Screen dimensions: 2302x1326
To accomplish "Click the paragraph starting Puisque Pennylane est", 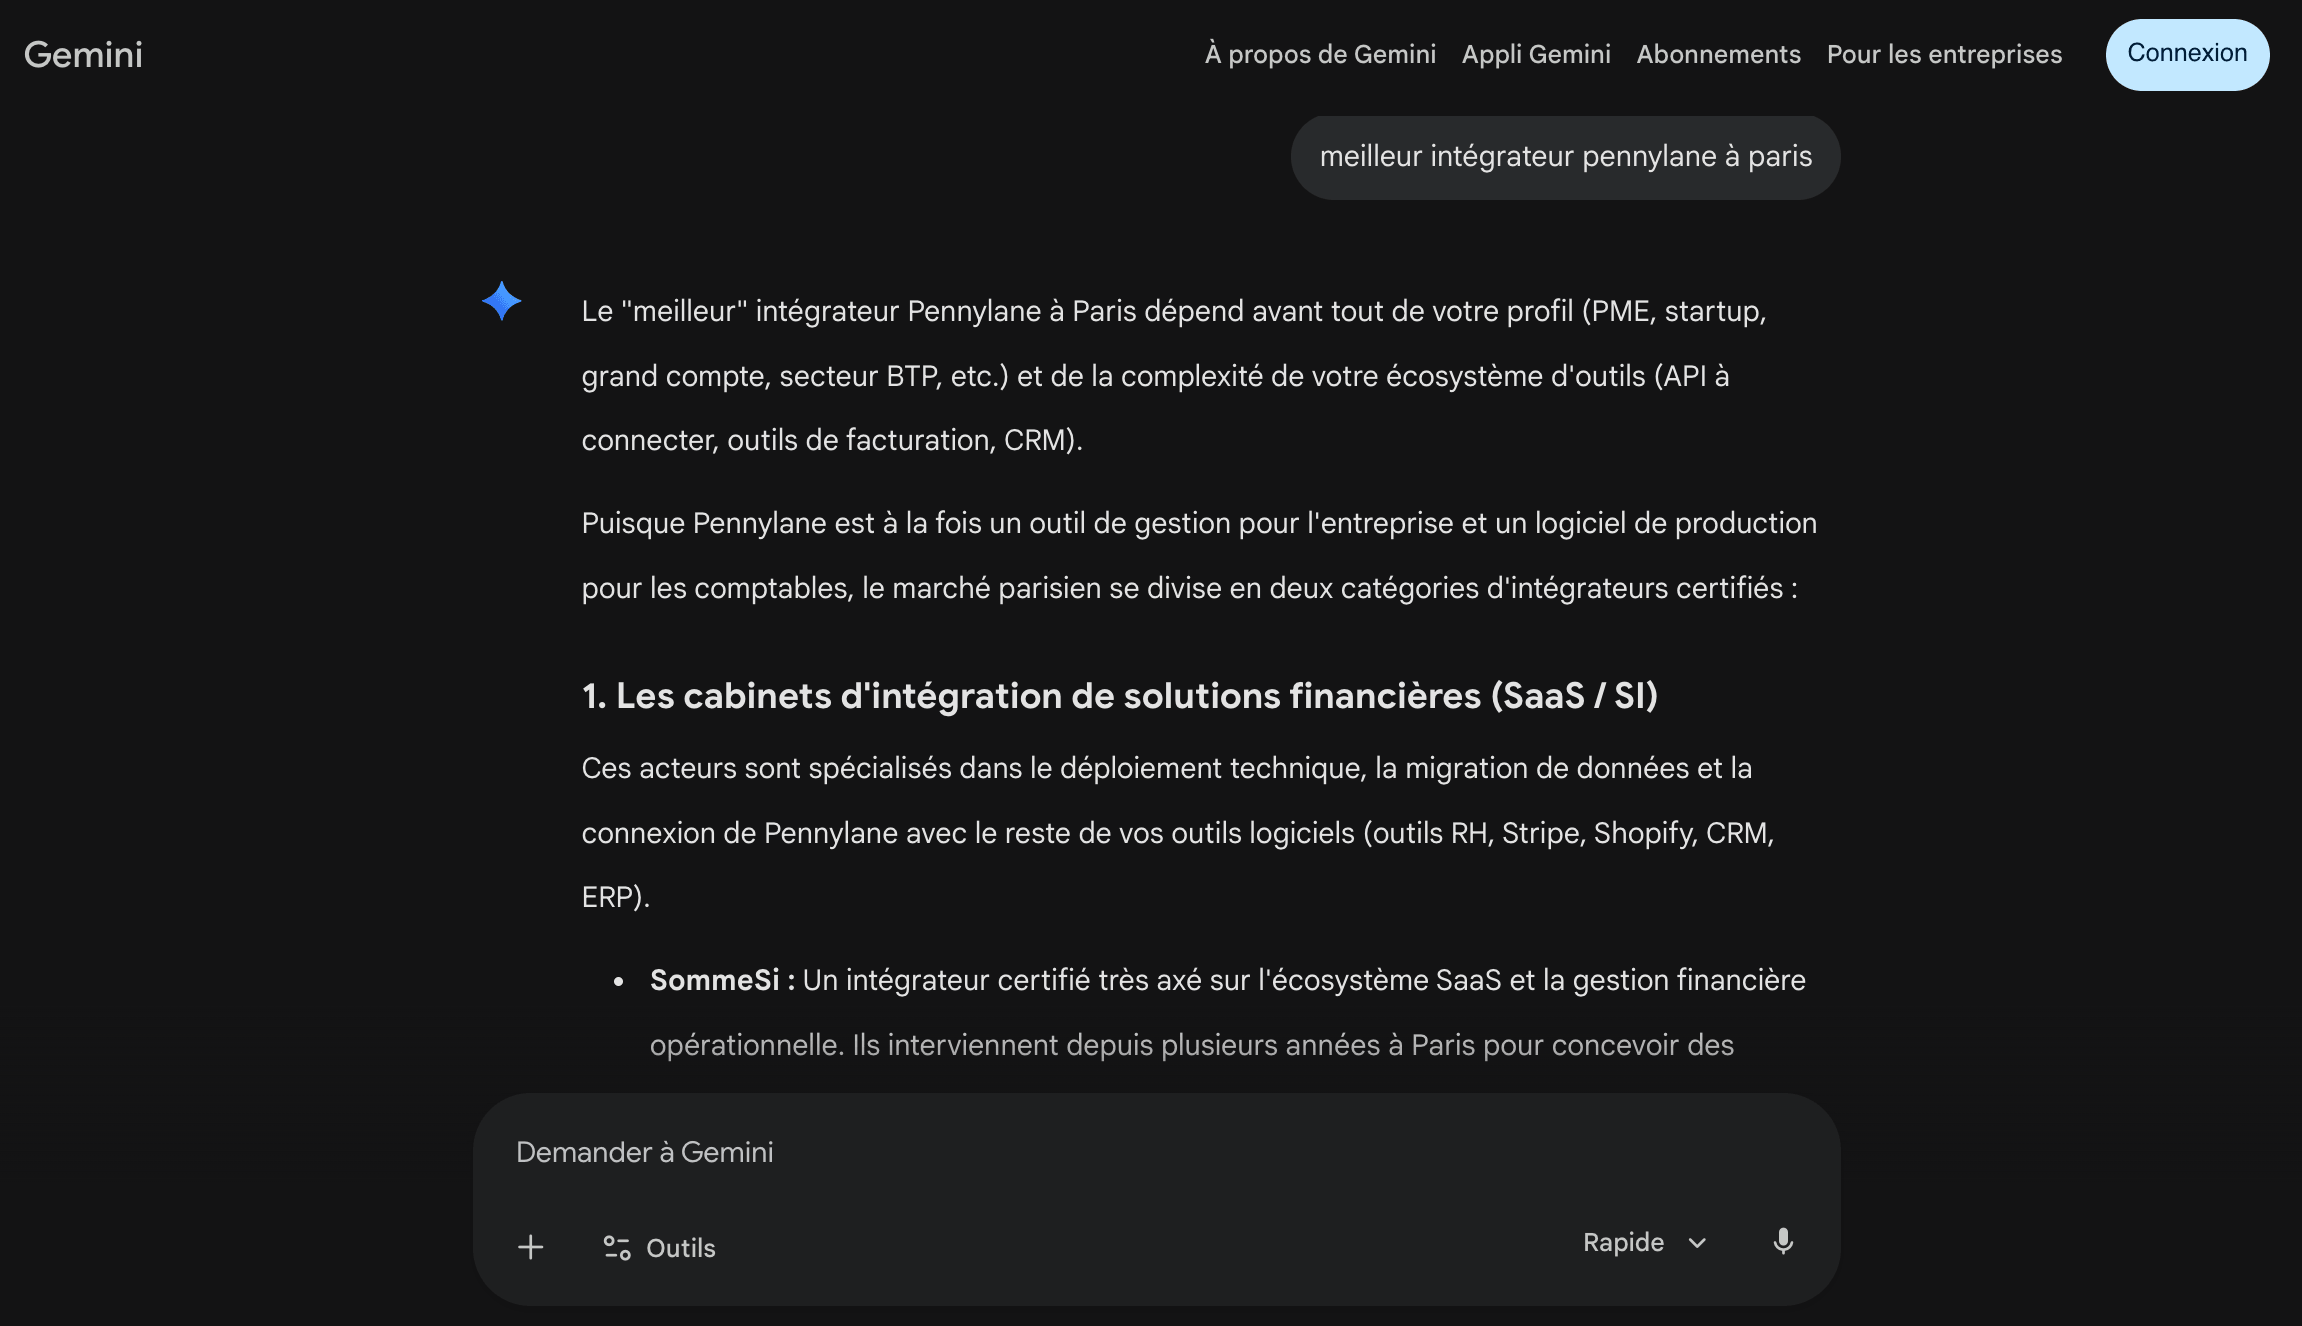I will (1199, 555).
